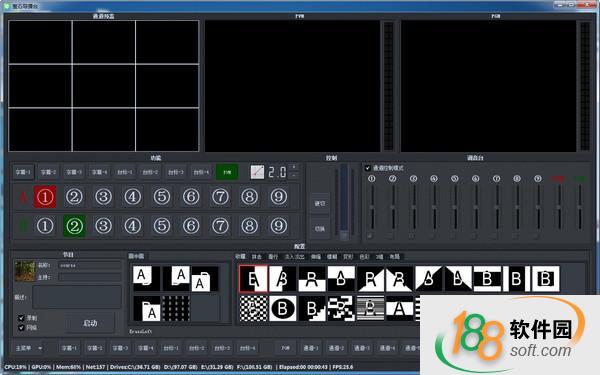This screenshot has height=375, width=600.
Task: Click the 名称 input field
Action: click(90, 265)
